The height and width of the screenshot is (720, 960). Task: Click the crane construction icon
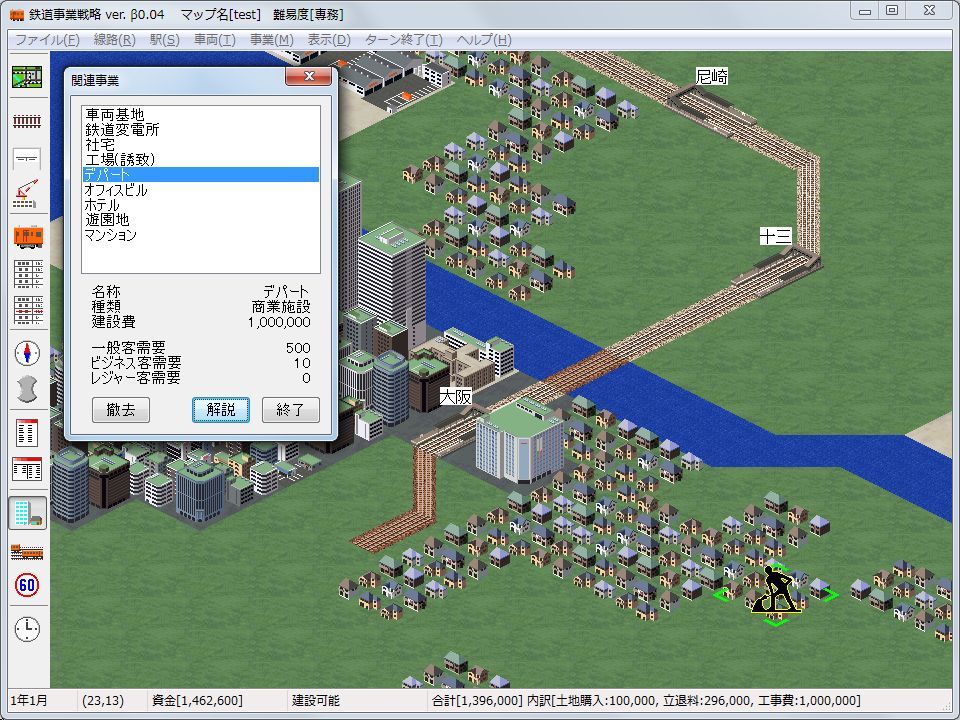pyautogui.click(x=28, y=195)
